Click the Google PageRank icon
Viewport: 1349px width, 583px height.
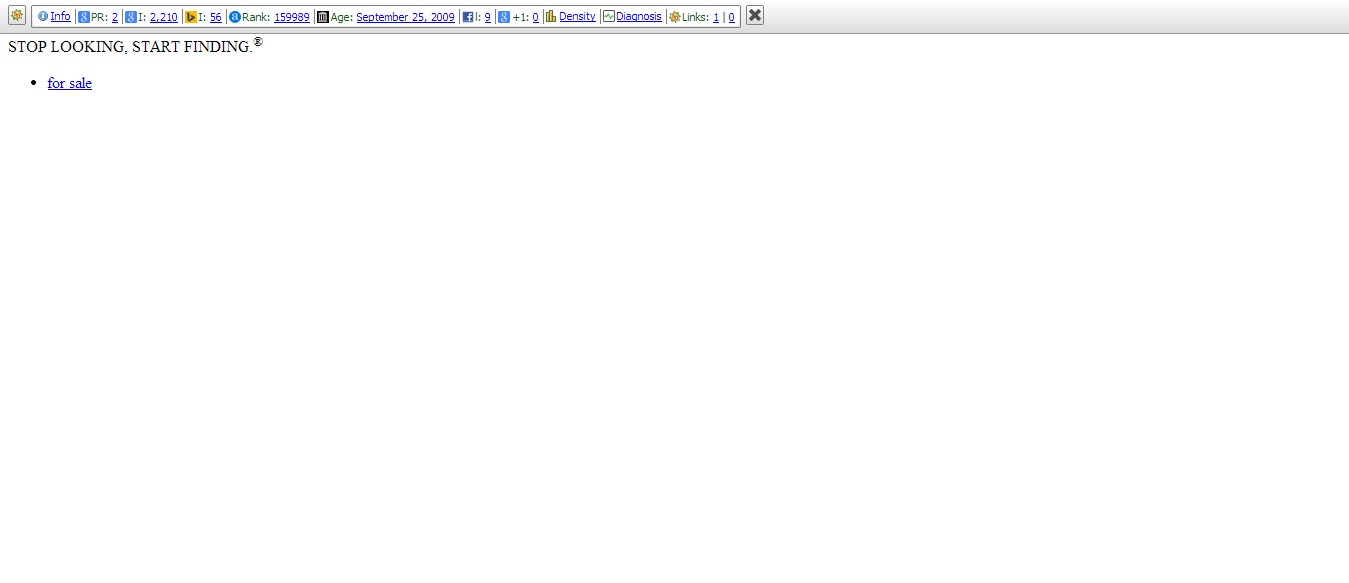click(x=84, y=17)
